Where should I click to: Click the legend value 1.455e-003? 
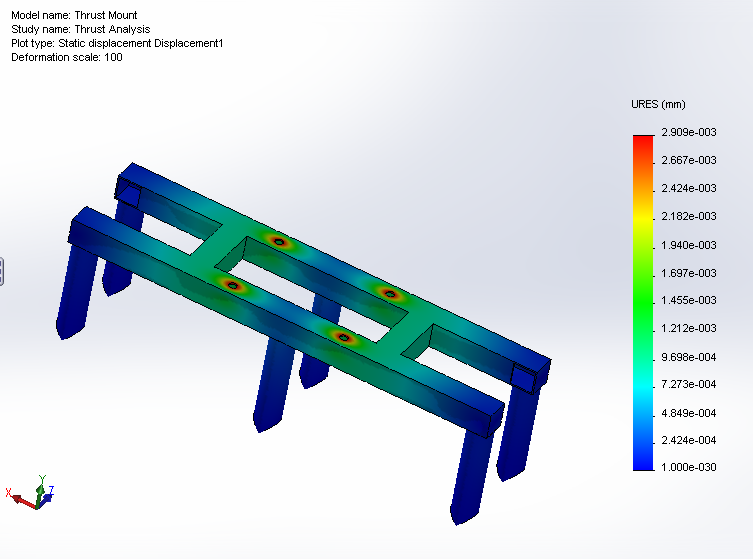[x=689, y=300]
